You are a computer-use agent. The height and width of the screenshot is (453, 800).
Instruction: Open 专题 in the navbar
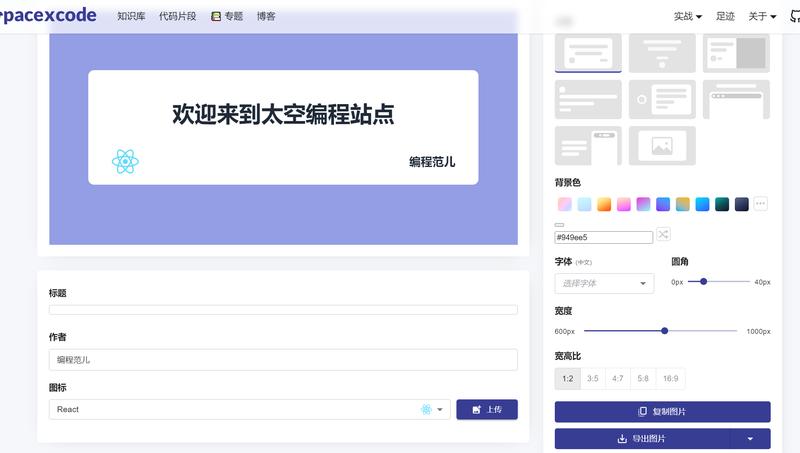pyautogui.click(x=227, y=16)
